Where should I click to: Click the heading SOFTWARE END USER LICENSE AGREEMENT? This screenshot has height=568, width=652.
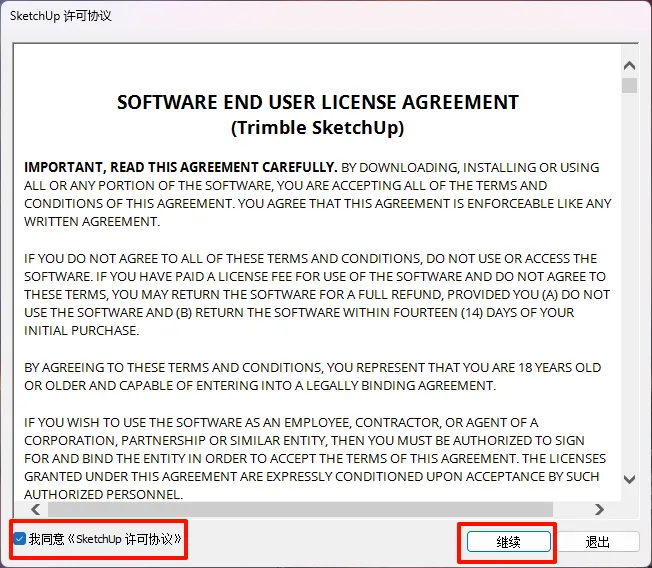pos(318,102)
